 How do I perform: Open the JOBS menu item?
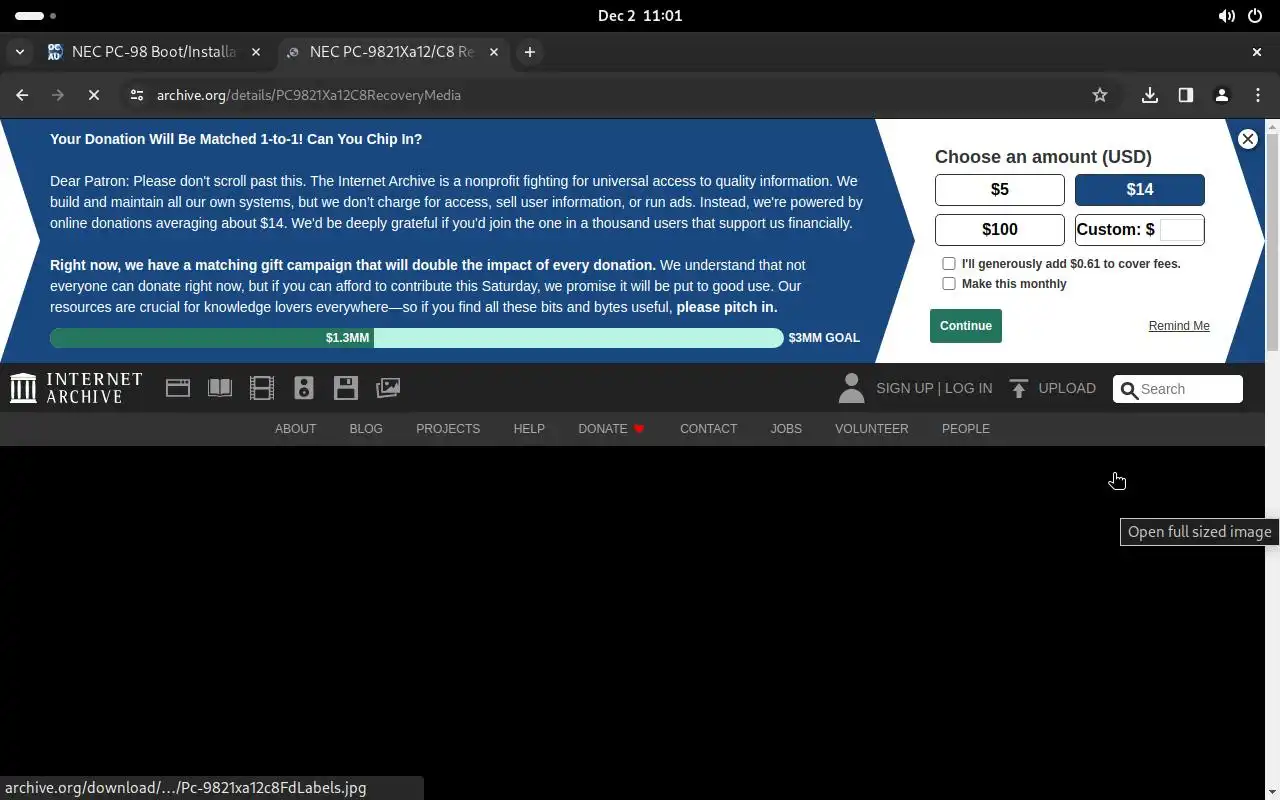[786, 429]
